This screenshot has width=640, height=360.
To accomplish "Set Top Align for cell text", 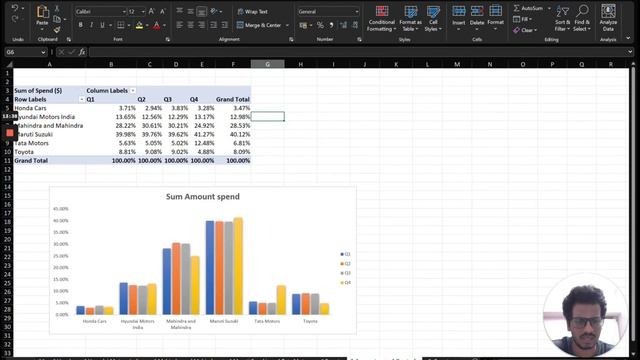I will point(180,11).
